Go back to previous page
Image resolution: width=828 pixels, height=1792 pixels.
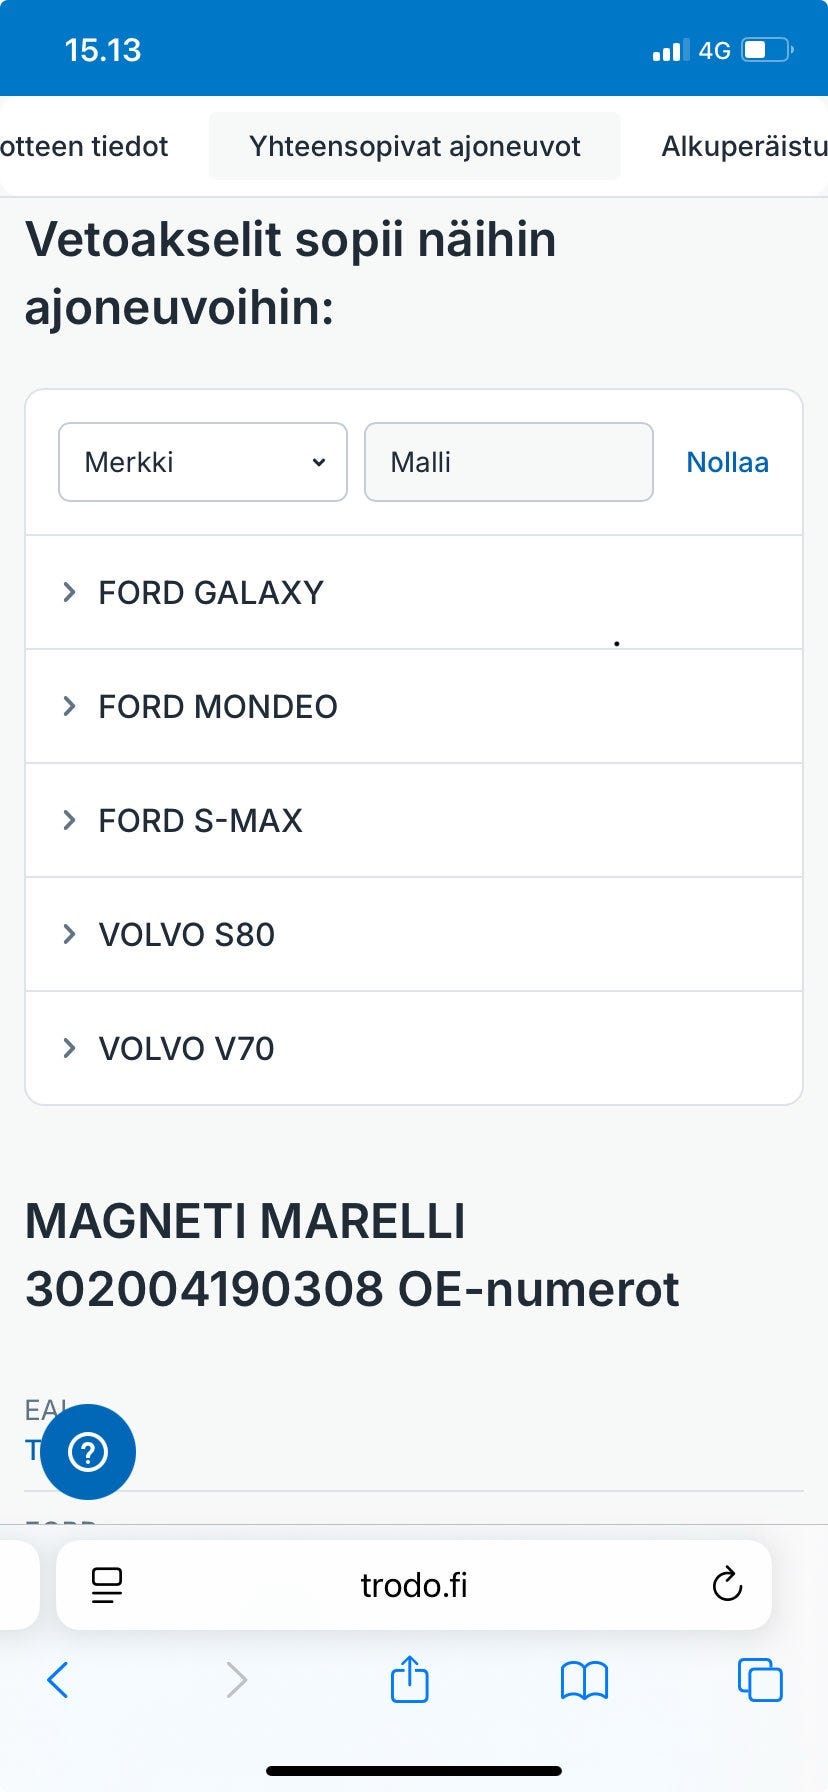(58, 1680)
